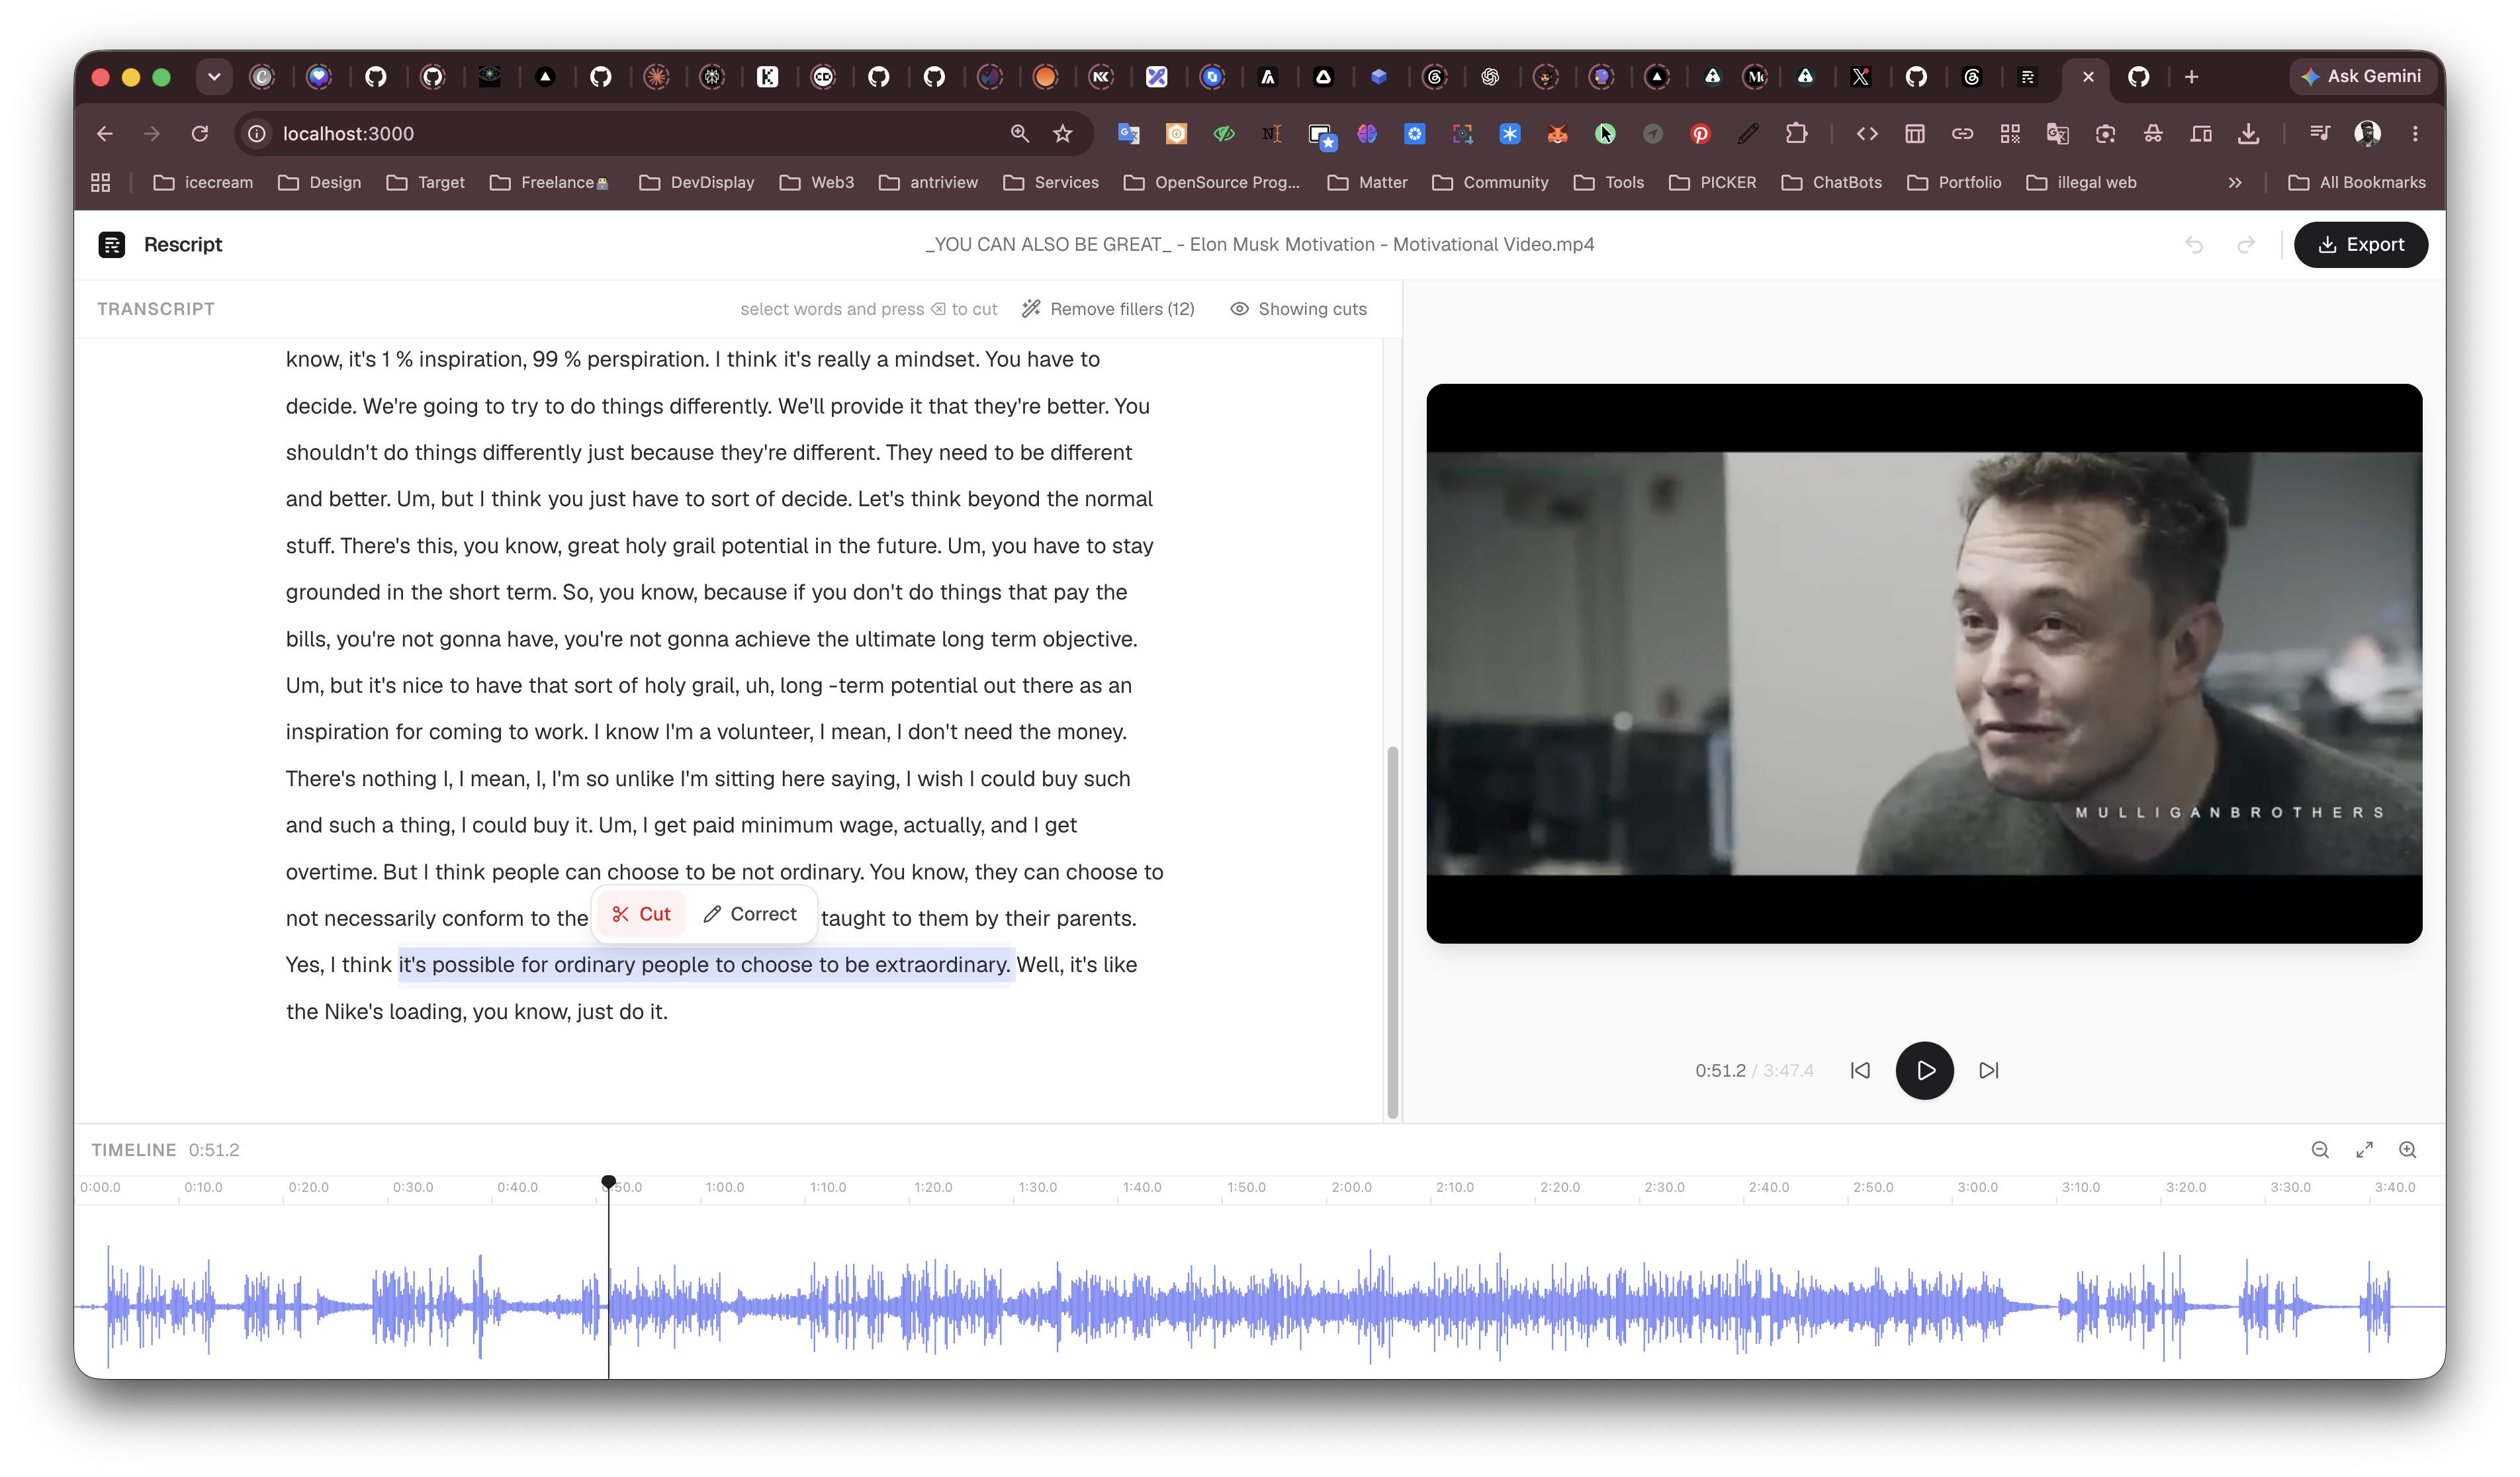Remove fillers (12) from transcript
Image resolution: width=2520 pixels, height=1477 pixels.
(1108, 309)
